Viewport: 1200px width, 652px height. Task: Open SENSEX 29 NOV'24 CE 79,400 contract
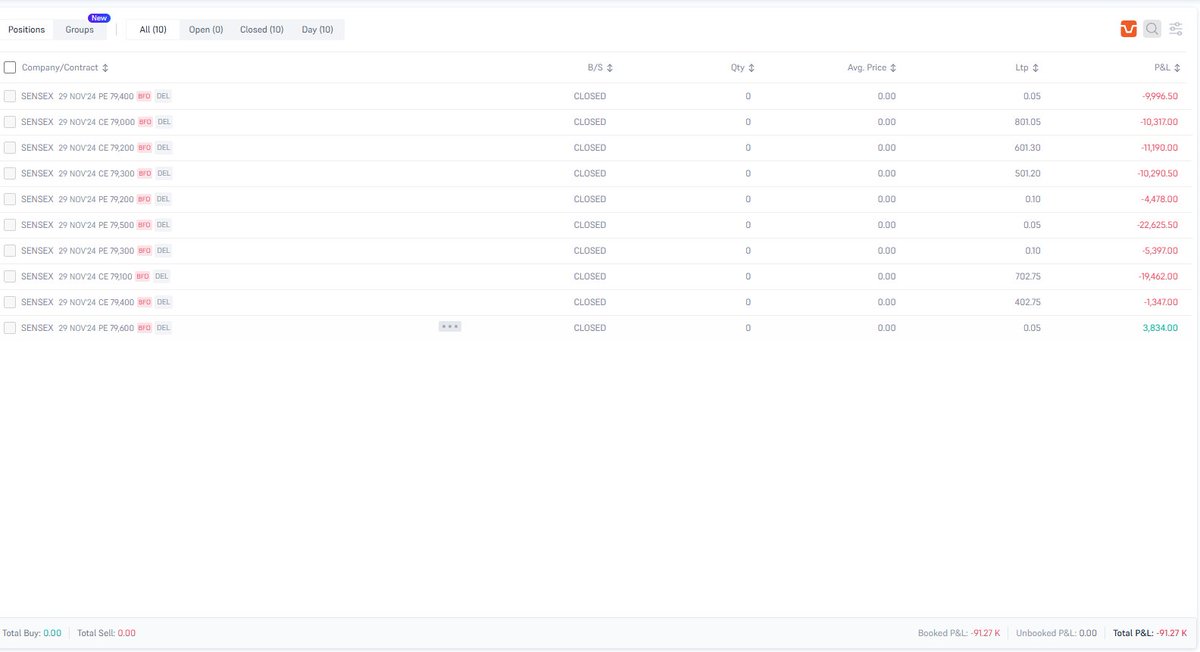point(77,302)
